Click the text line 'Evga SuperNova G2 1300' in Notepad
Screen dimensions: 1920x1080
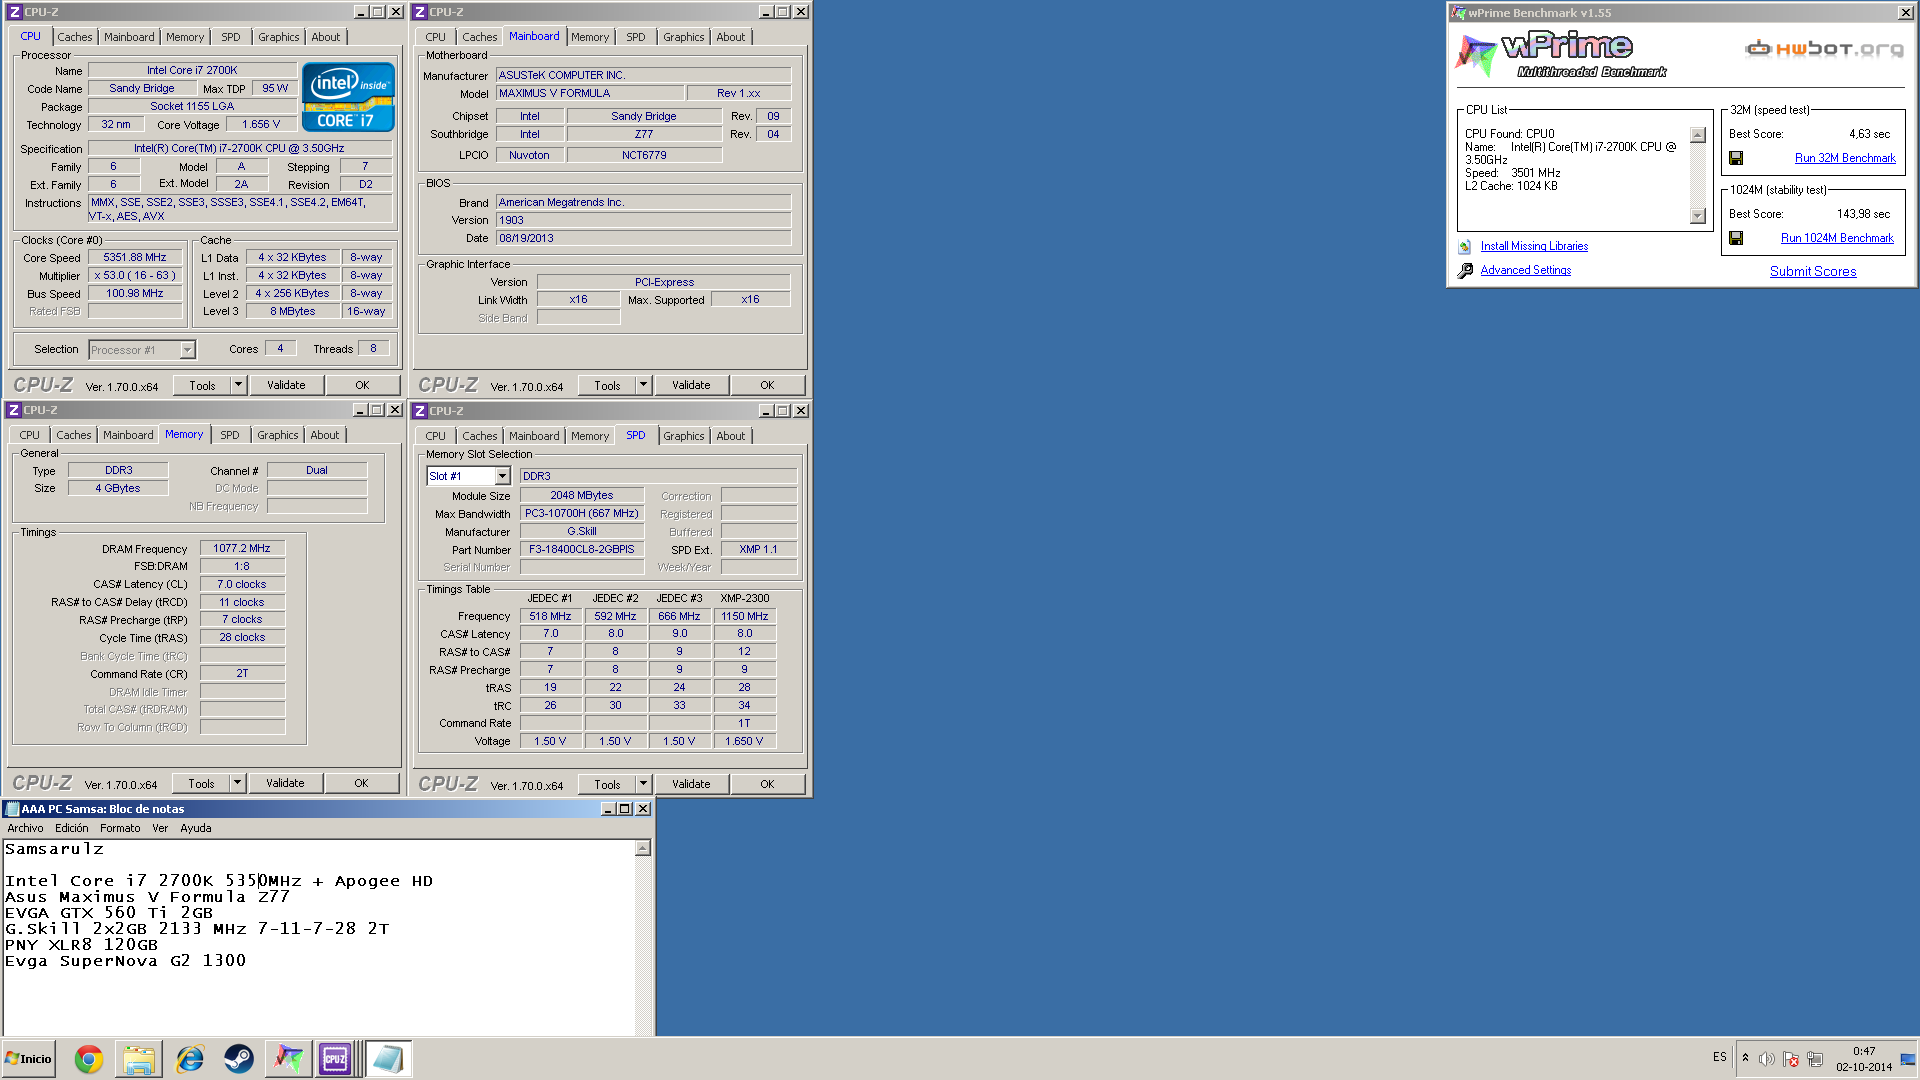coord(126,961)
